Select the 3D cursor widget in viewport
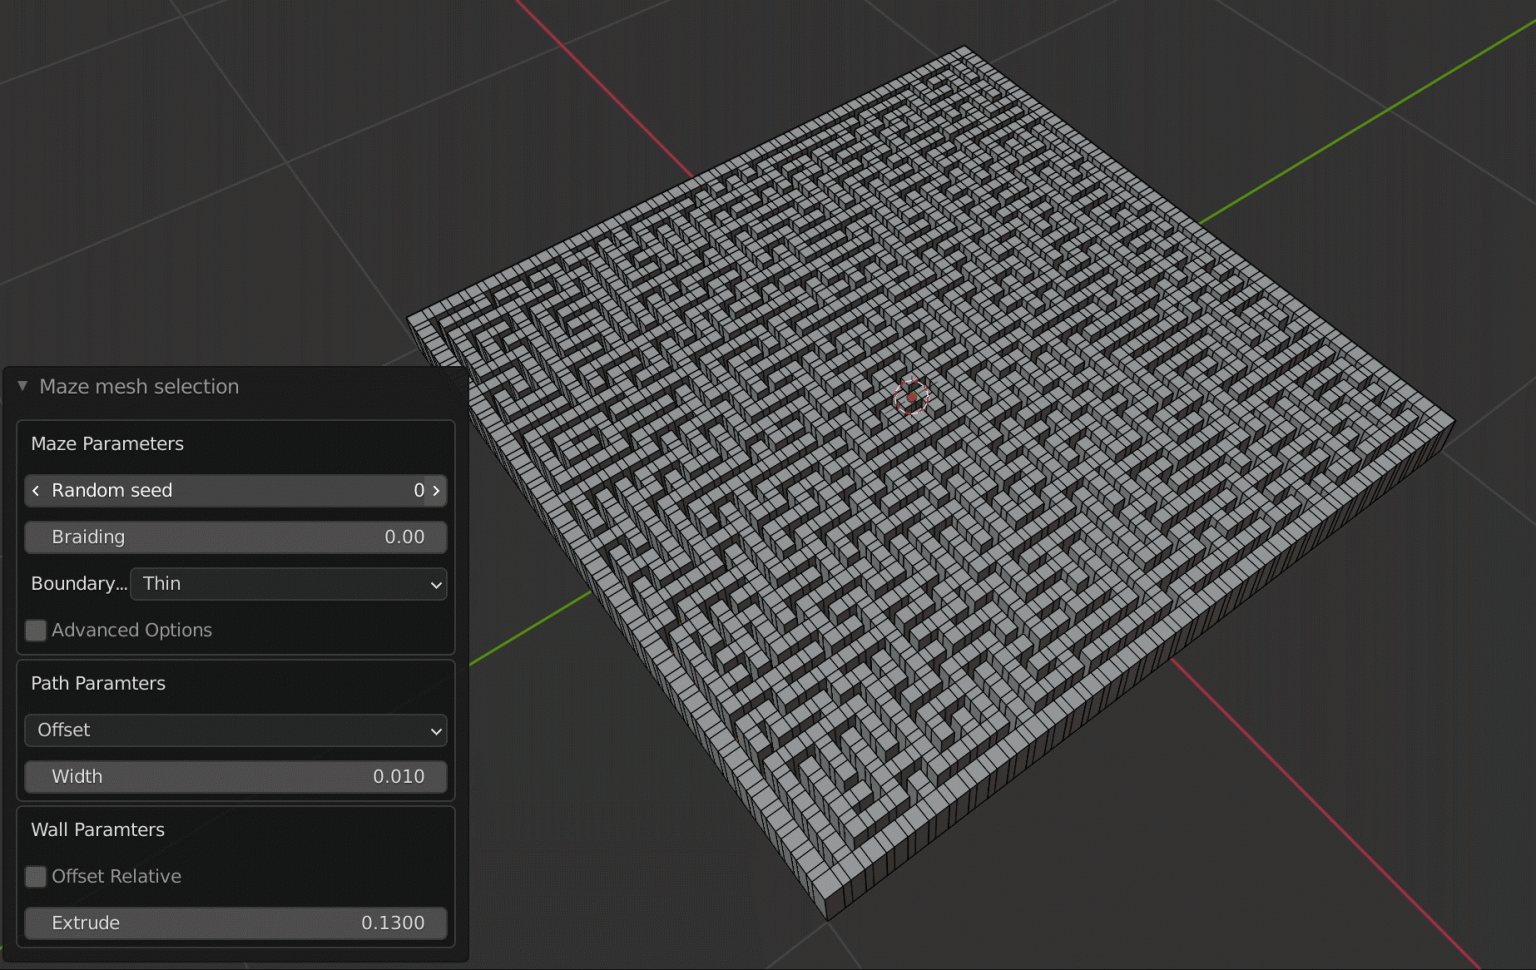This screenshot has height=970, width=1536. point(911,397)
